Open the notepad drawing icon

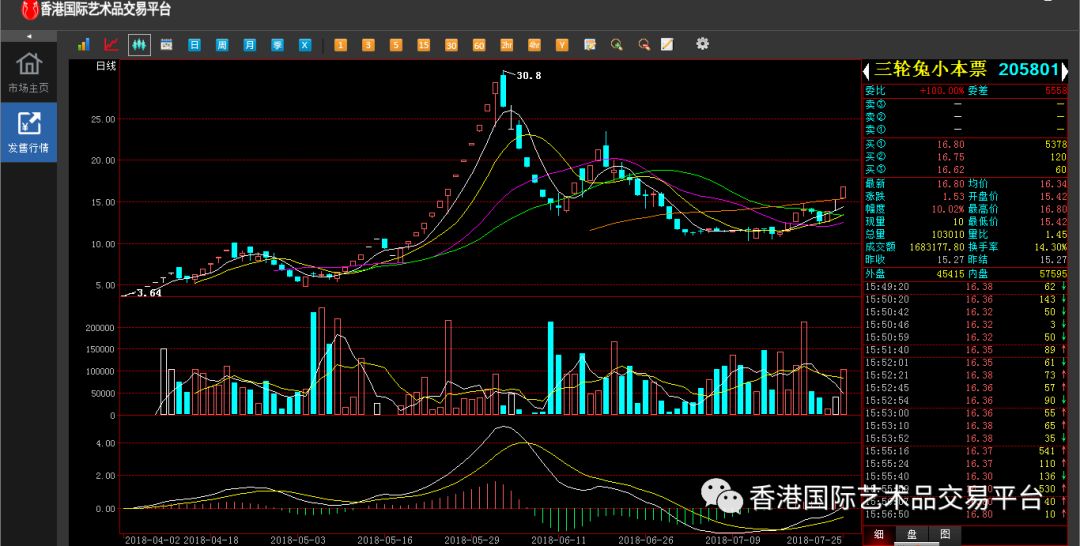point(667,45)
